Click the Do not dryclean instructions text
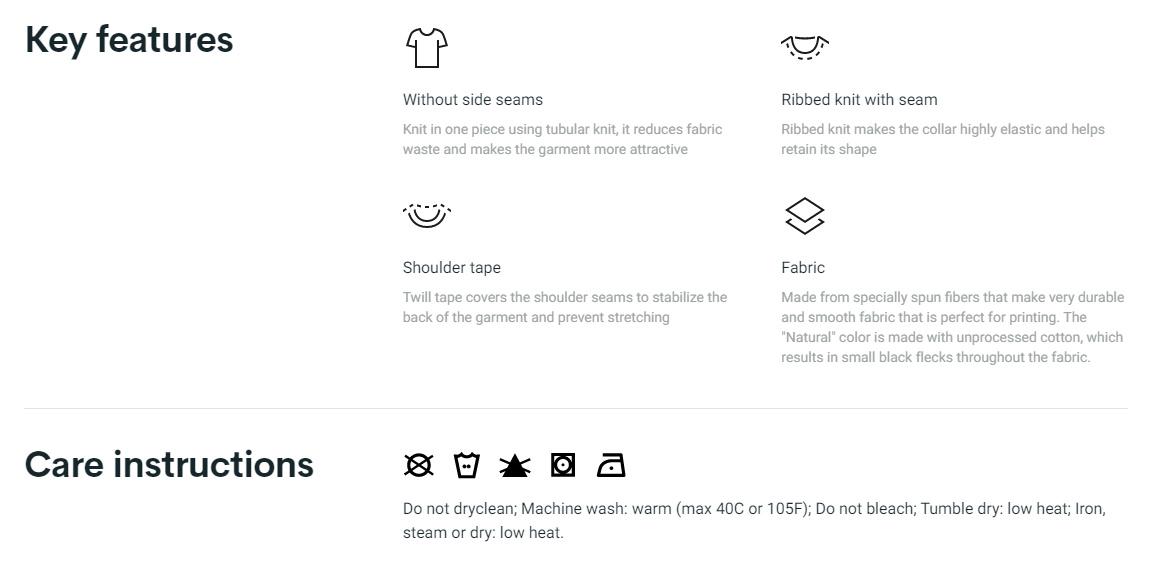The width and height of the screenshot is (1158, 581). tap(754, 520)
